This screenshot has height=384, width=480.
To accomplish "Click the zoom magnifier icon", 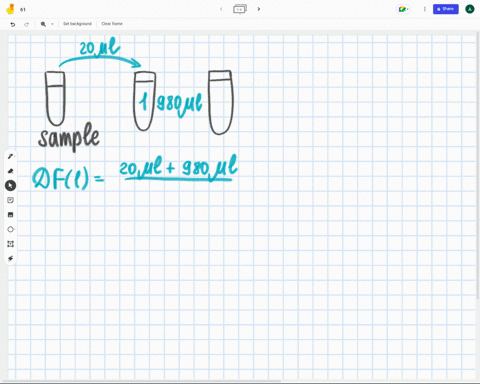I will pyautogui.click(x=43, y=24).
